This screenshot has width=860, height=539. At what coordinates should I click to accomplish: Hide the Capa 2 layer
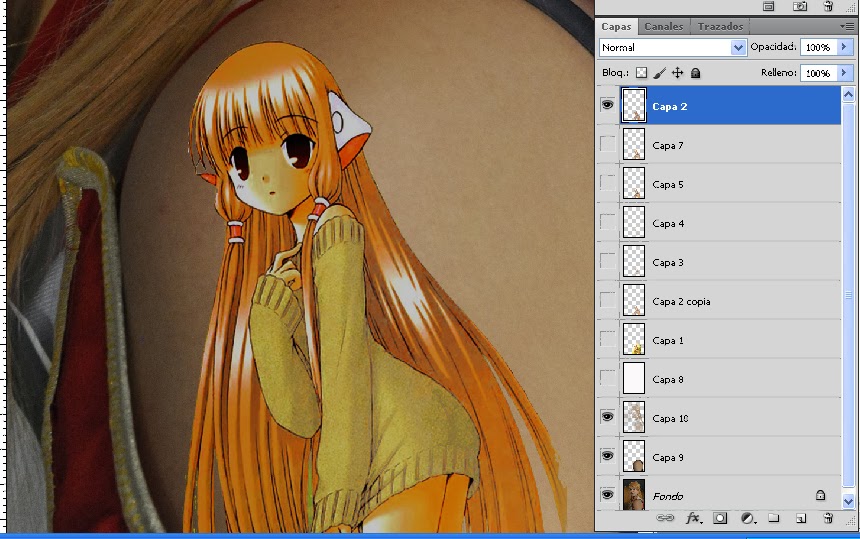tap(607, 105)
